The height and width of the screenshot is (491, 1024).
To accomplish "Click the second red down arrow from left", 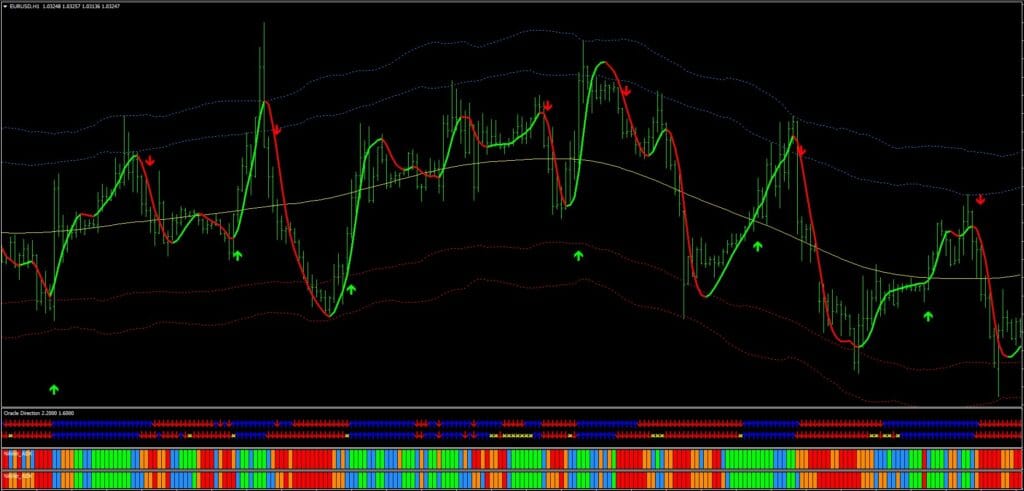I will [x=277, y=129].
